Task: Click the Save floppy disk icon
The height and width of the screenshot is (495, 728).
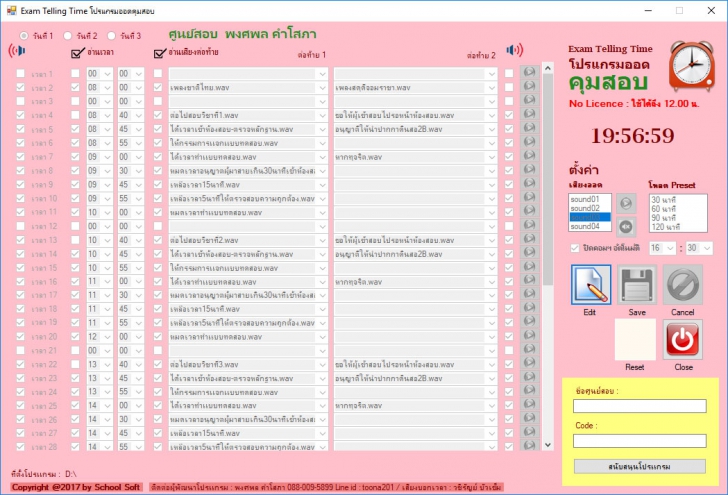Action: (637, 285)
